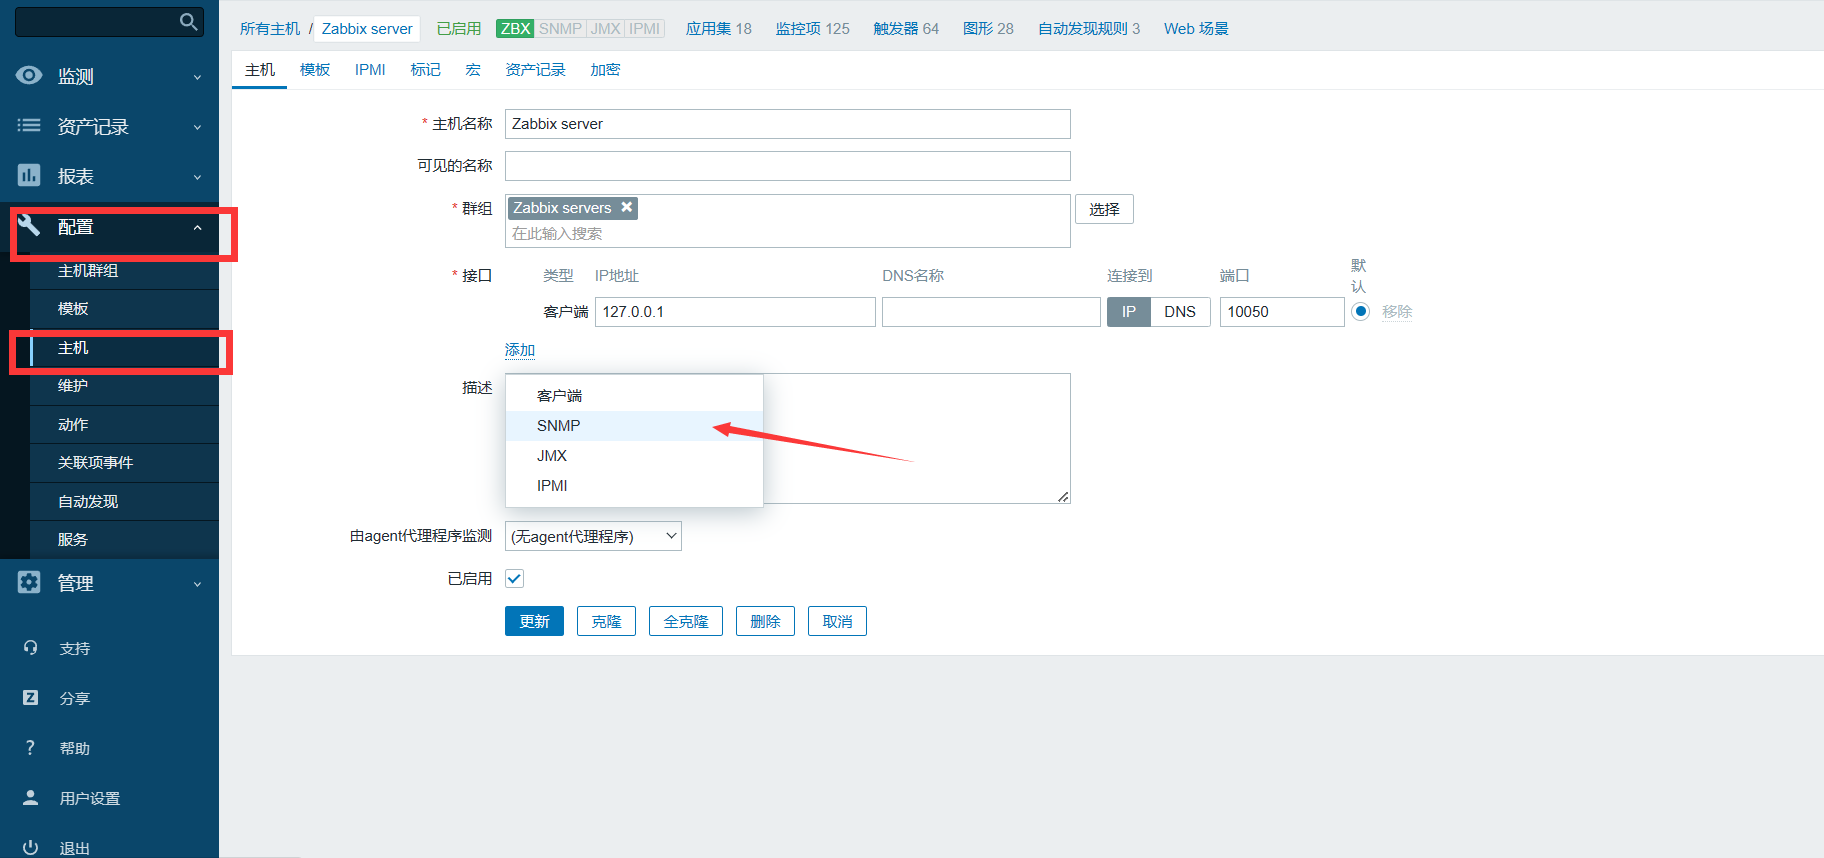The width and height of the screenshot is (1824, 858).
Task: Click the 移除 interface link
Action: (x=1397, y=312)
